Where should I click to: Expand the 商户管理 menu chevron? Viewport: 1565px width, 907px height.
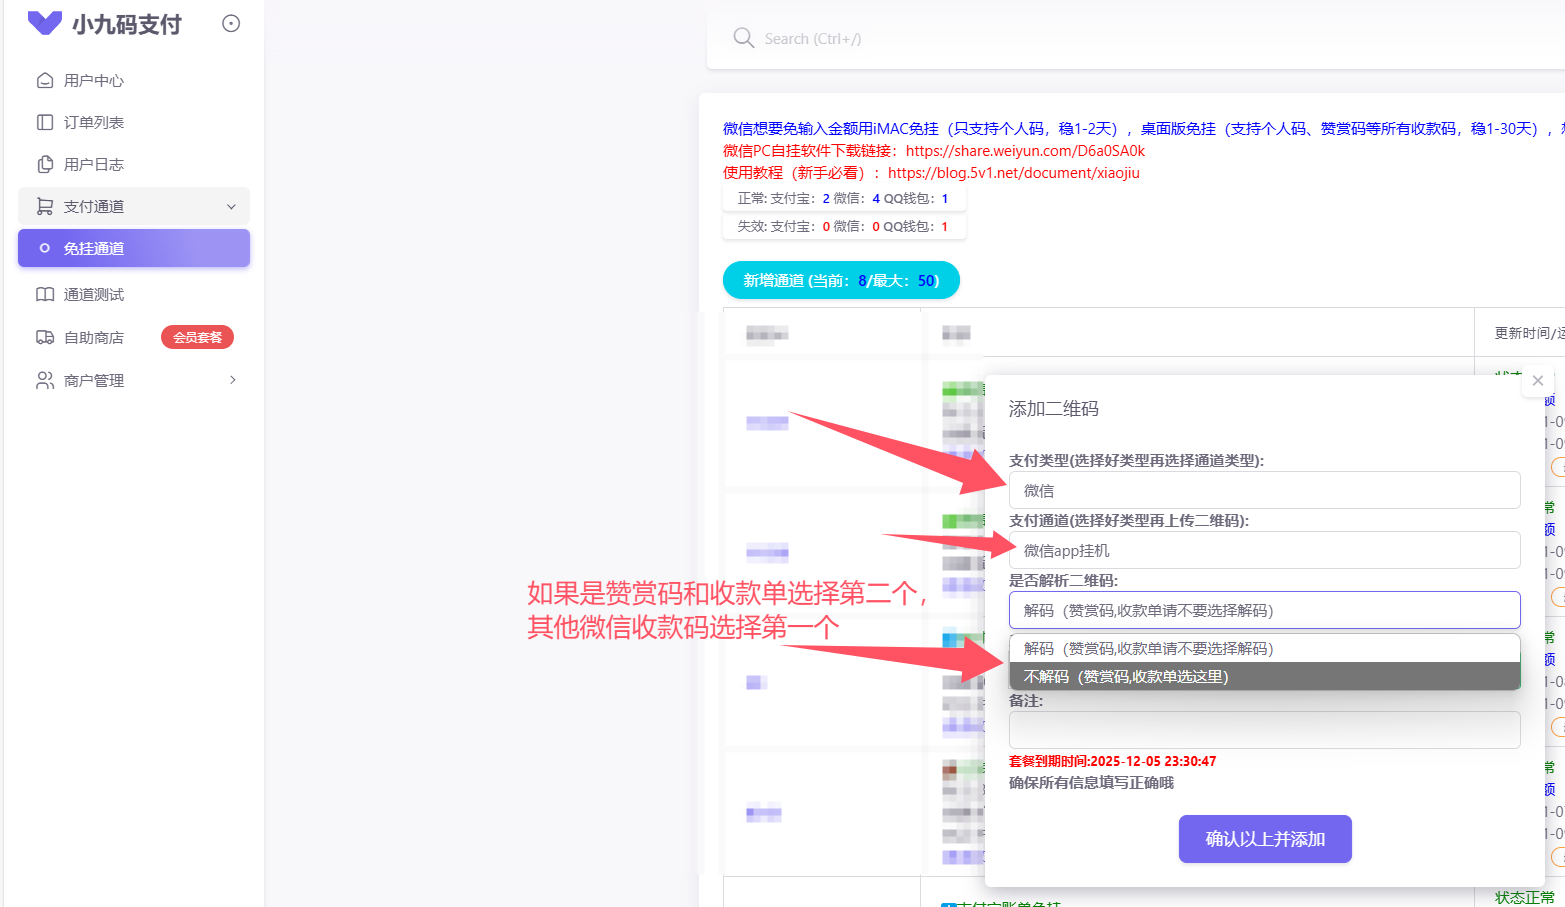coord(232,380)
